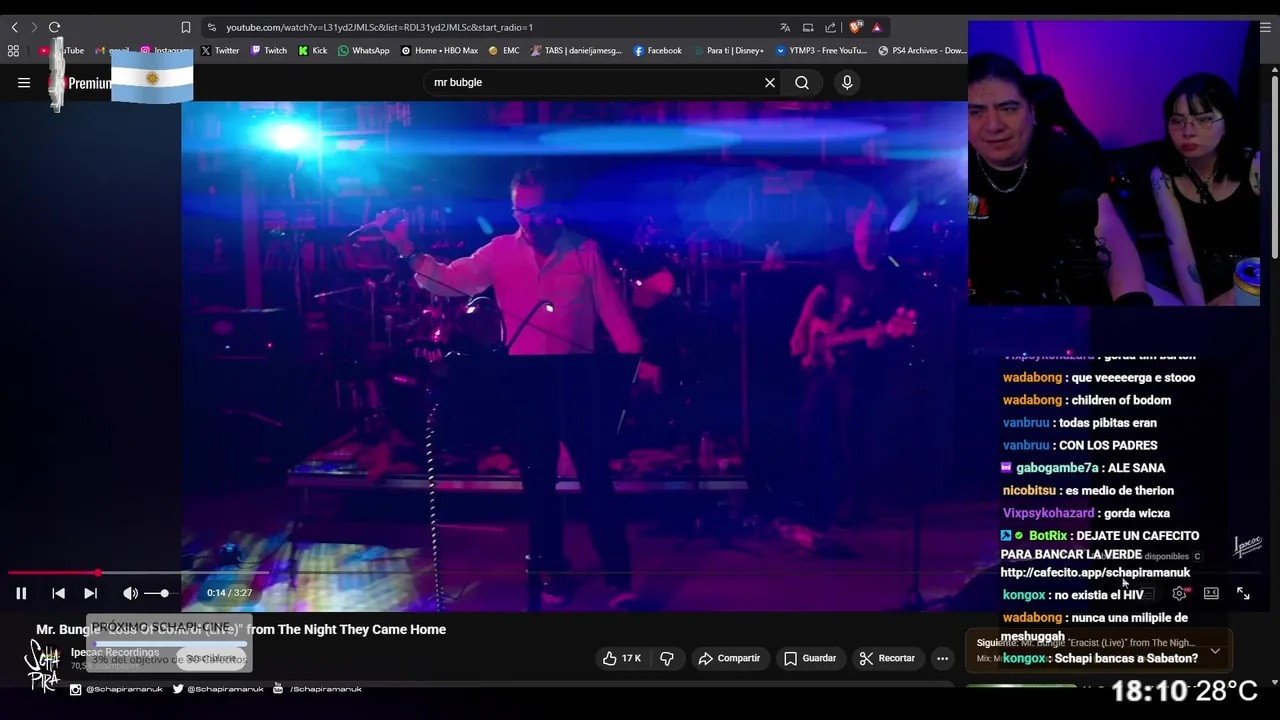Bookmark this page via bookmark icon
This screenshot has height=720, width=1280.
(186, 27)
